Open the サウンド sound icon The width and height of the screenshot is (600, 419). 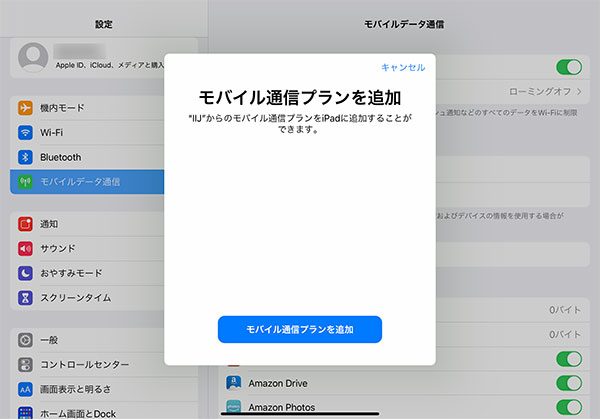(25, 248)
